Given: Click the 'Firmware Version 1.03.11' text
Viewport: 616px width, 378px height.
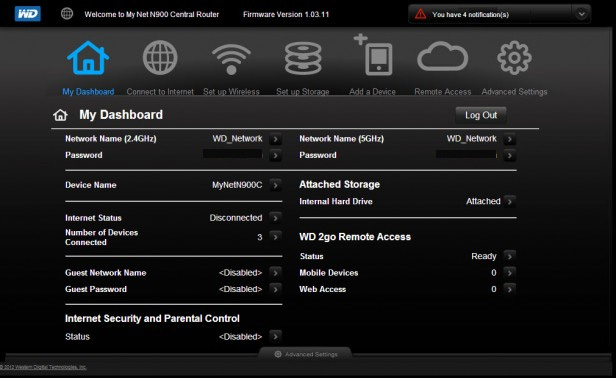Looking at the screenshot, I should [x=286, y=15].
